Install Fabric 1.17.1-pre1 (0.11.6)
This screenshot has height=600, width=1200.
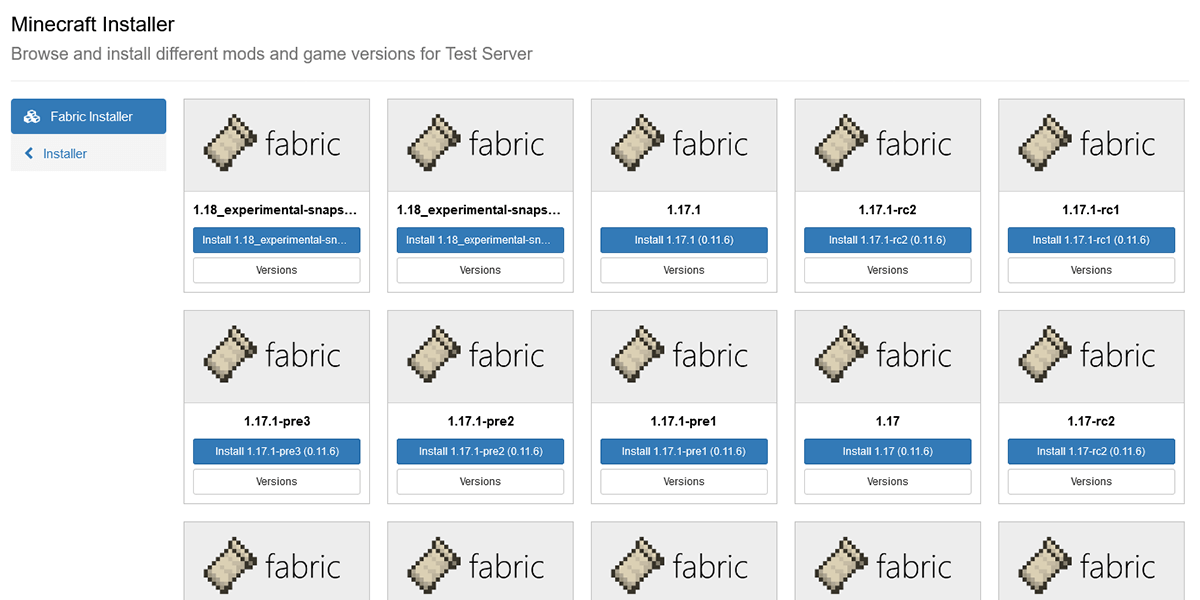coord(684,451)
